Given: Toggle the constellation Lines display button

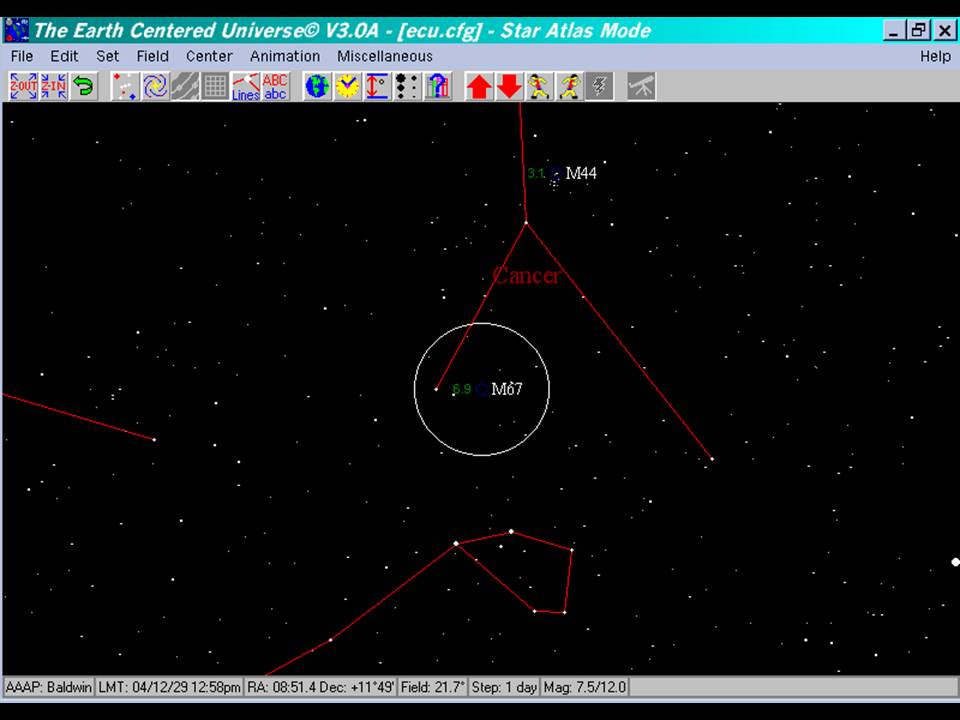Looking at the screenshot, I should coord(245,86).
